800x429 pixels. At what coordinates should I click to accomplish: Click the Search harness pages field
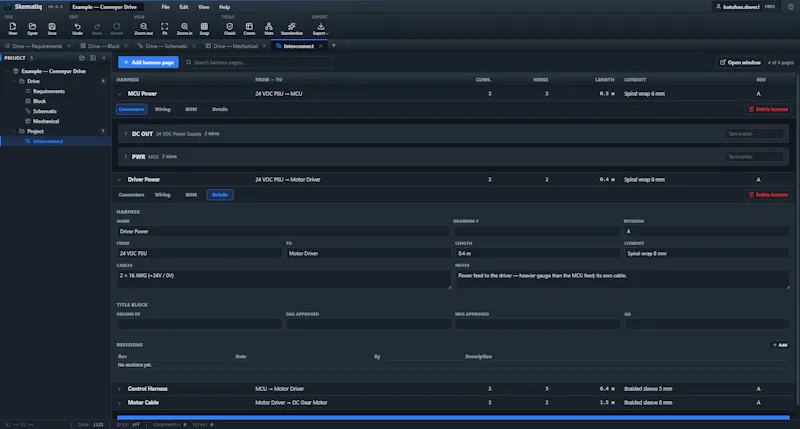(x=258, y=62)
